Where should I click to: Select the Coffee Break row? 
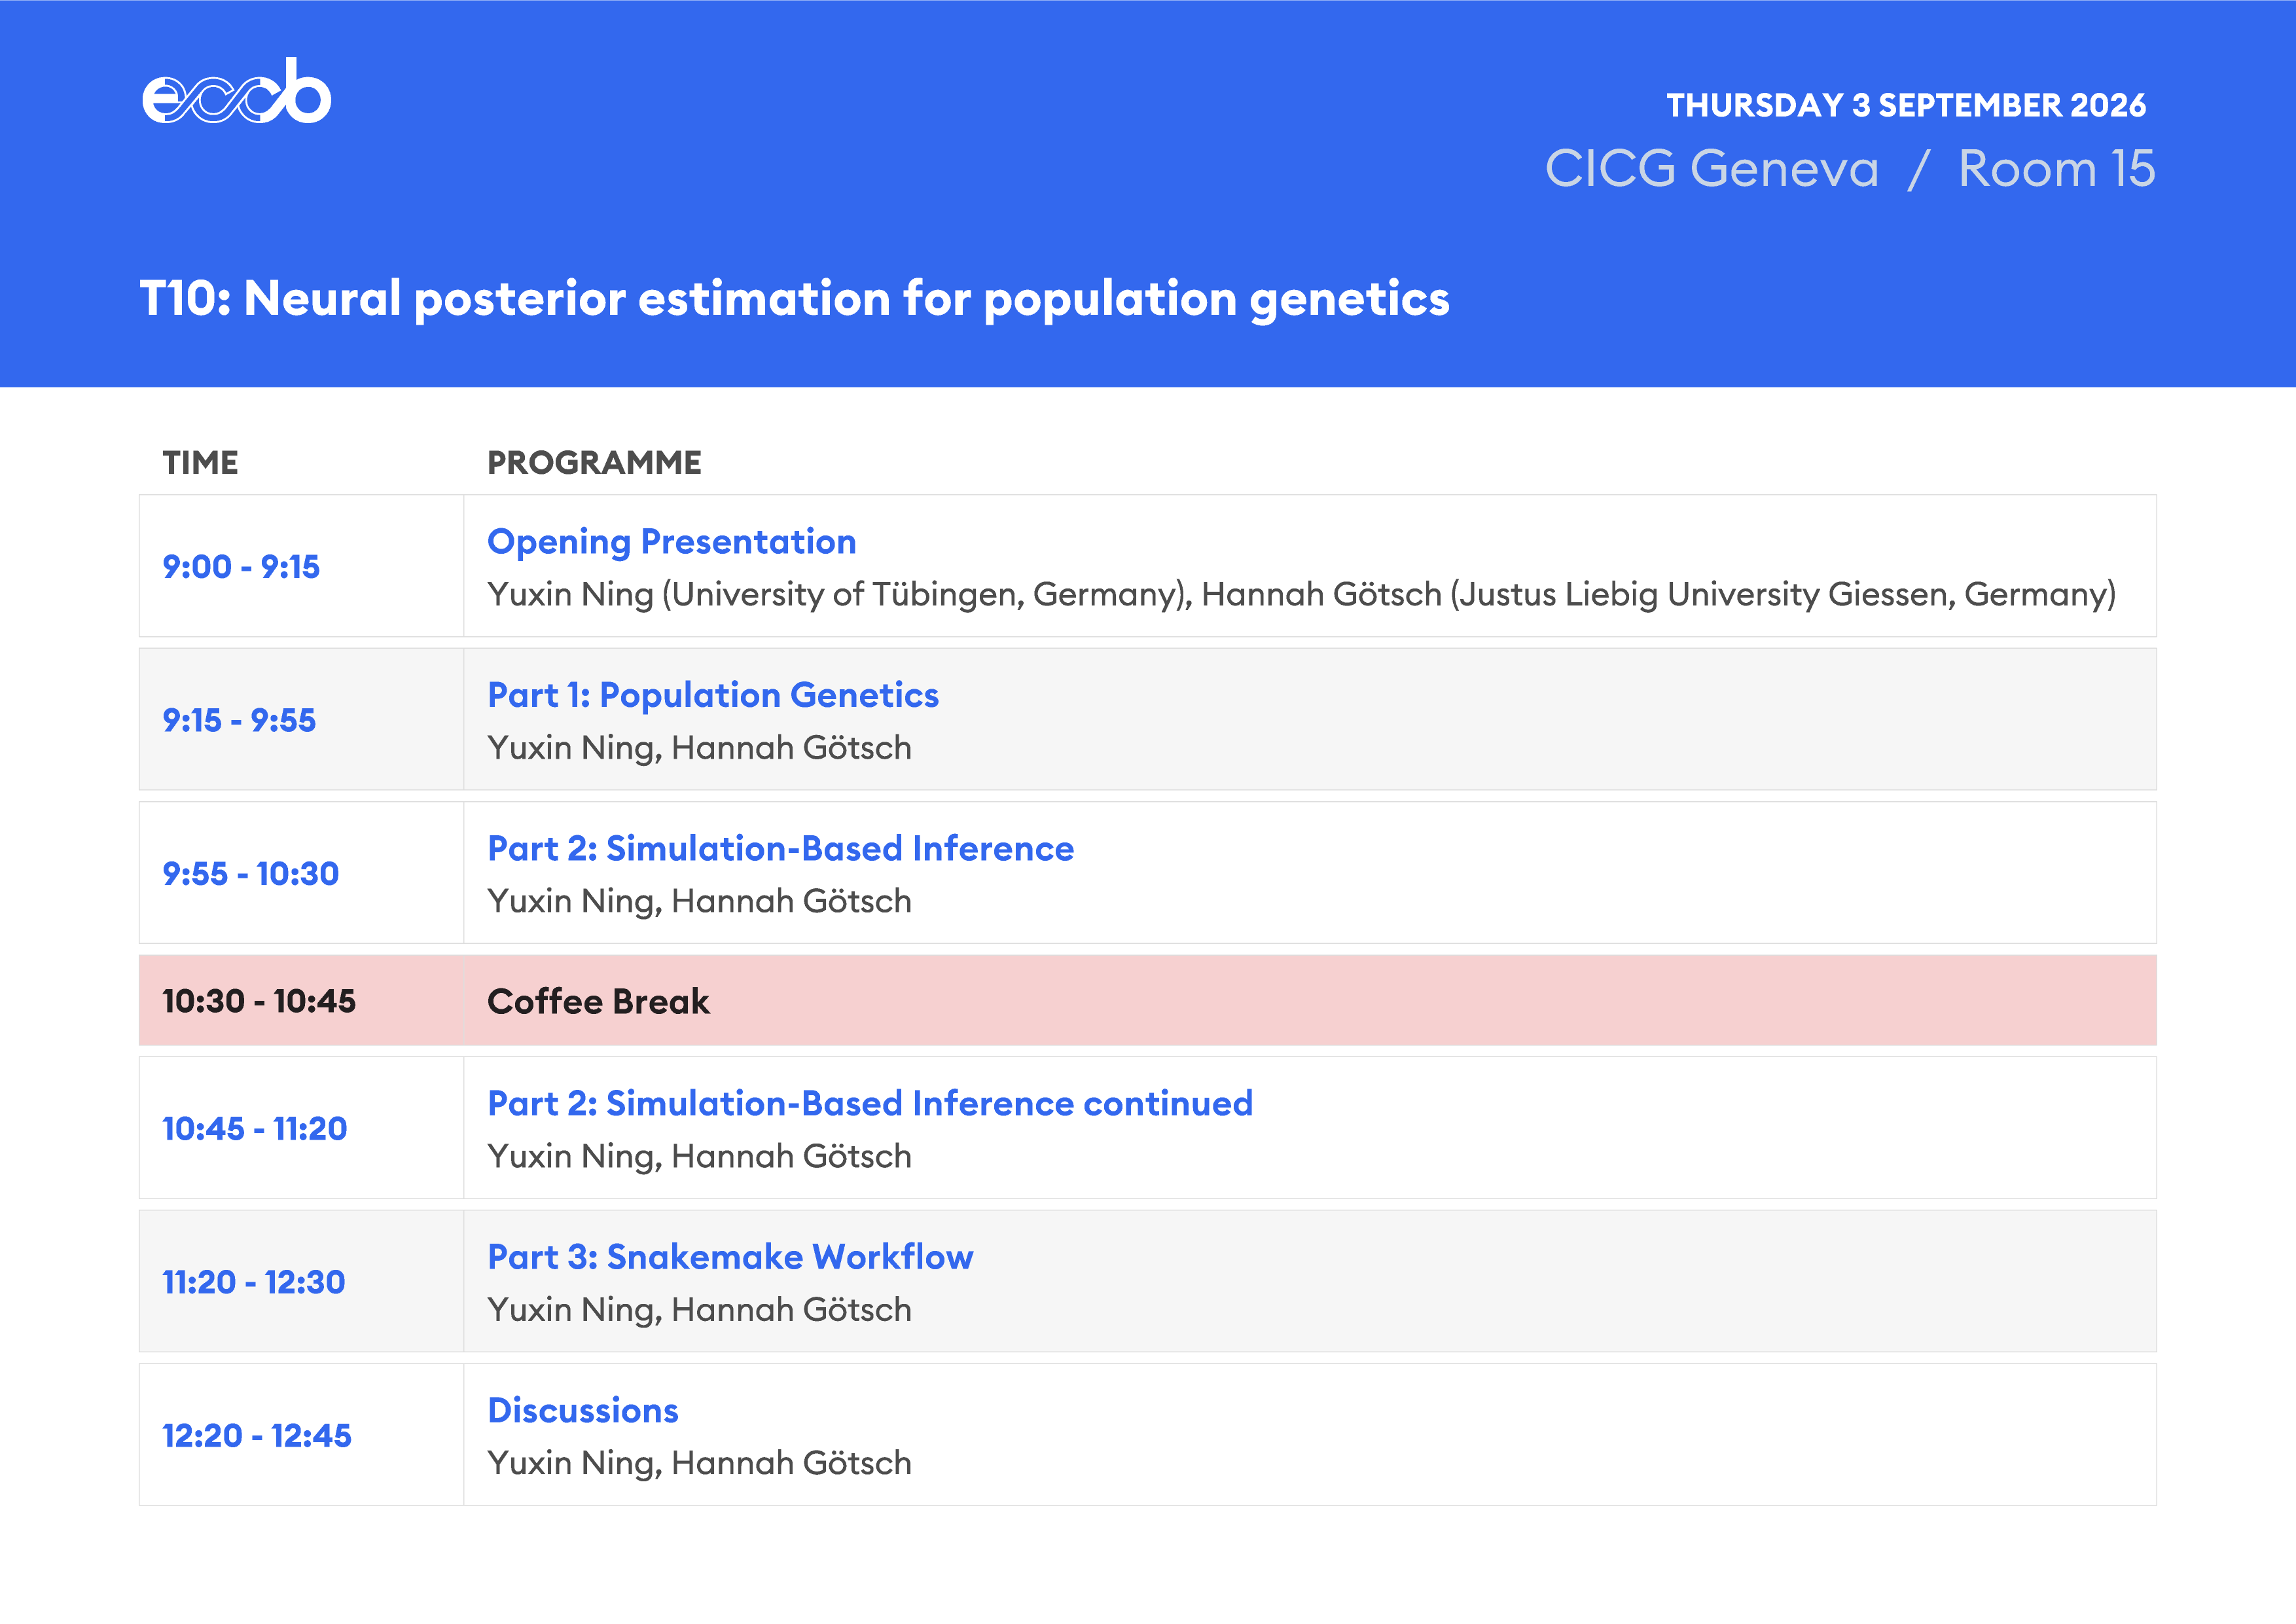1147,1000
